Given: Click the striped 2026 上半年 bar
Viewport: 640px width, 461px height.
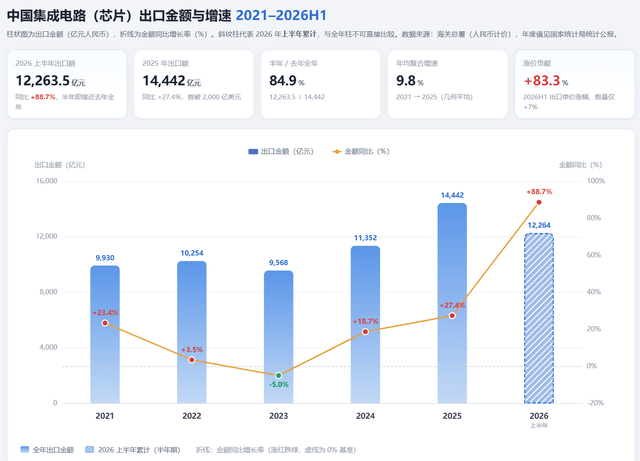Looking at the screenshot, I should pyautogui.click(x=539, y=318).
